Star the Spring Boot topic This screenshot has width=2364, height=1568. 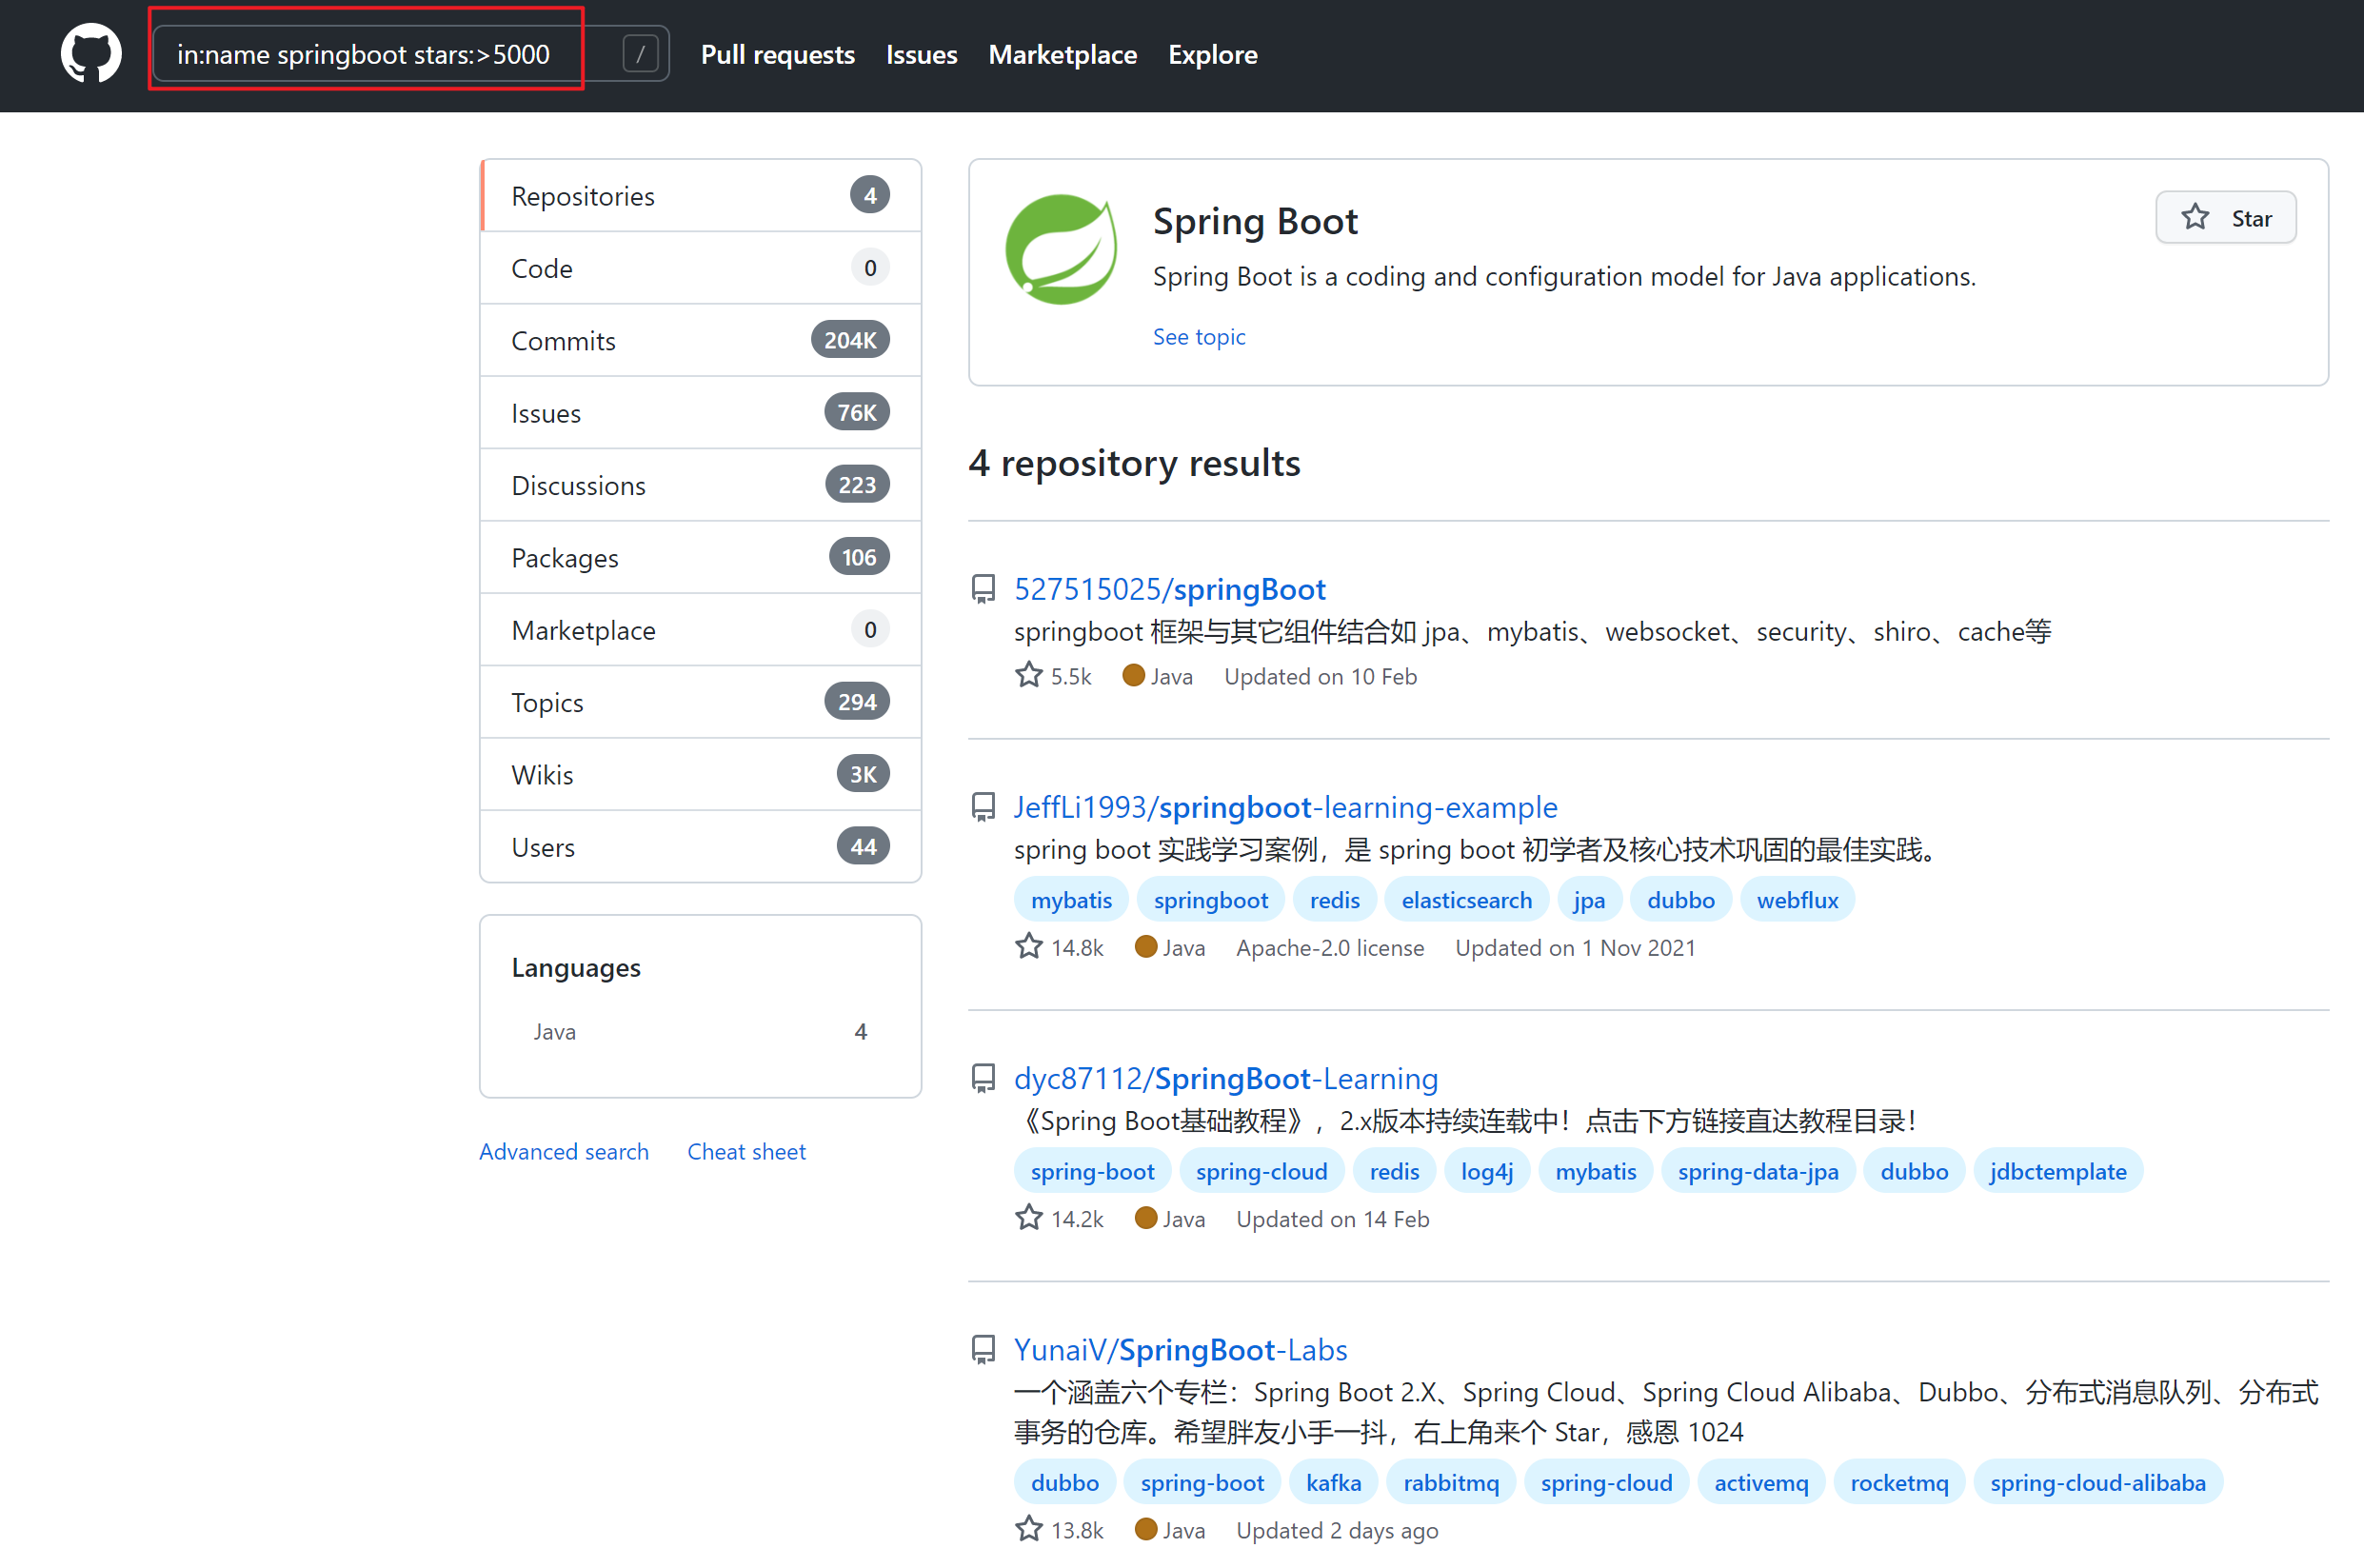2226,217
